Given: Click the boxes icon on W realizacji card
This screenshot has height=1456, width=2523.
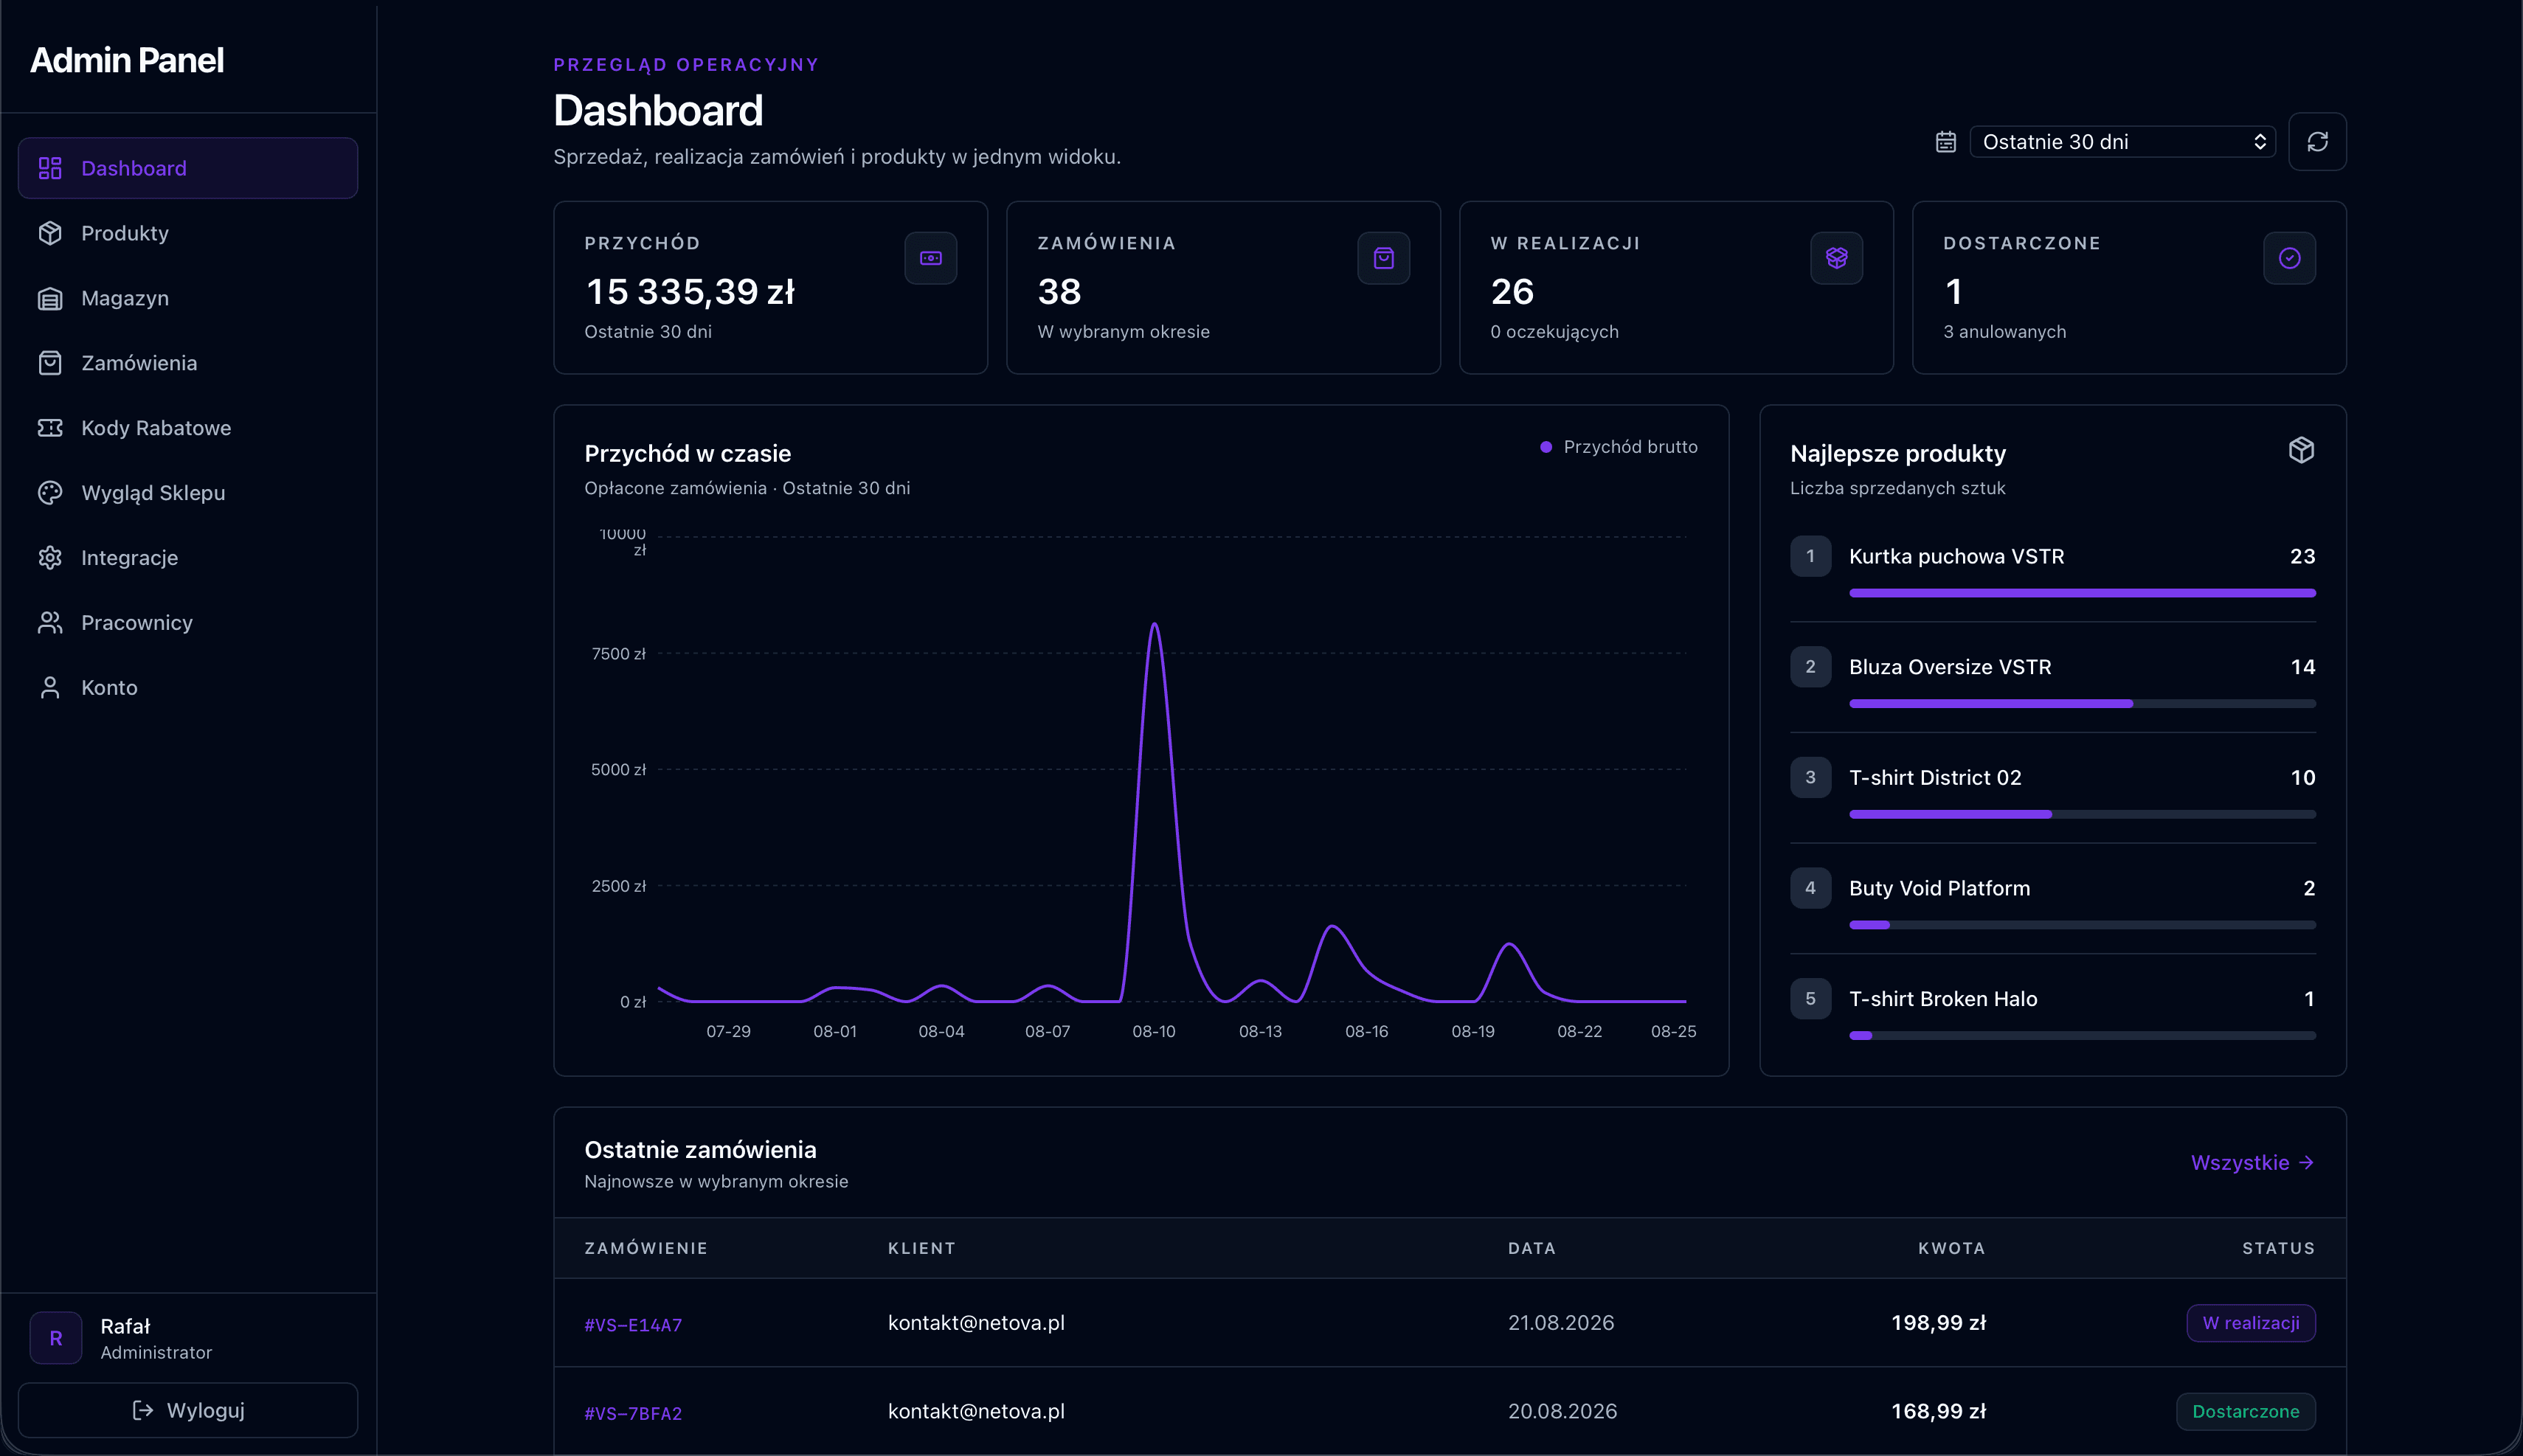Looking at the screenshot, I should coord(1837,258).
